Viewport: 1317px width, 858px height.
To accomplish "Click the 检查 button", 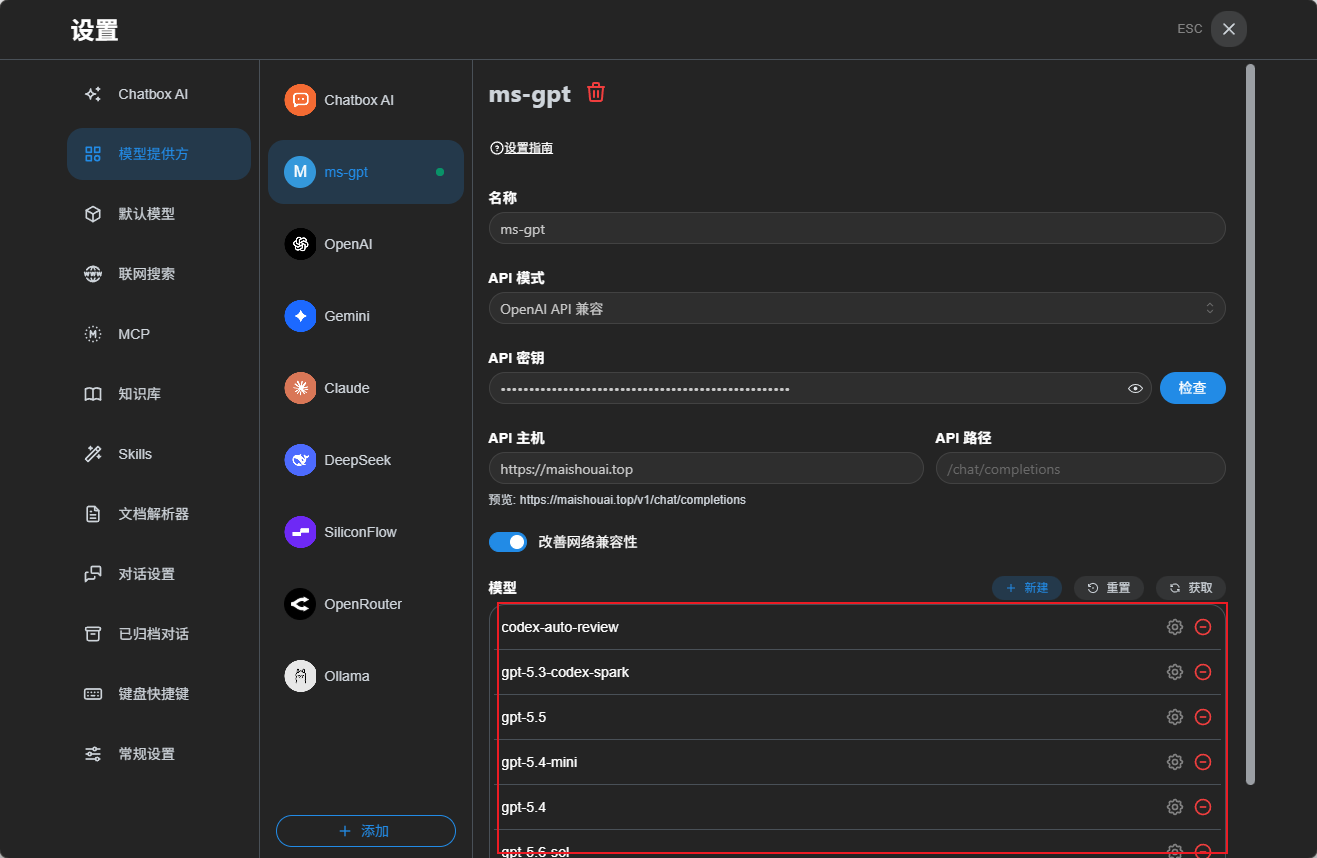I will point(1193,388).
